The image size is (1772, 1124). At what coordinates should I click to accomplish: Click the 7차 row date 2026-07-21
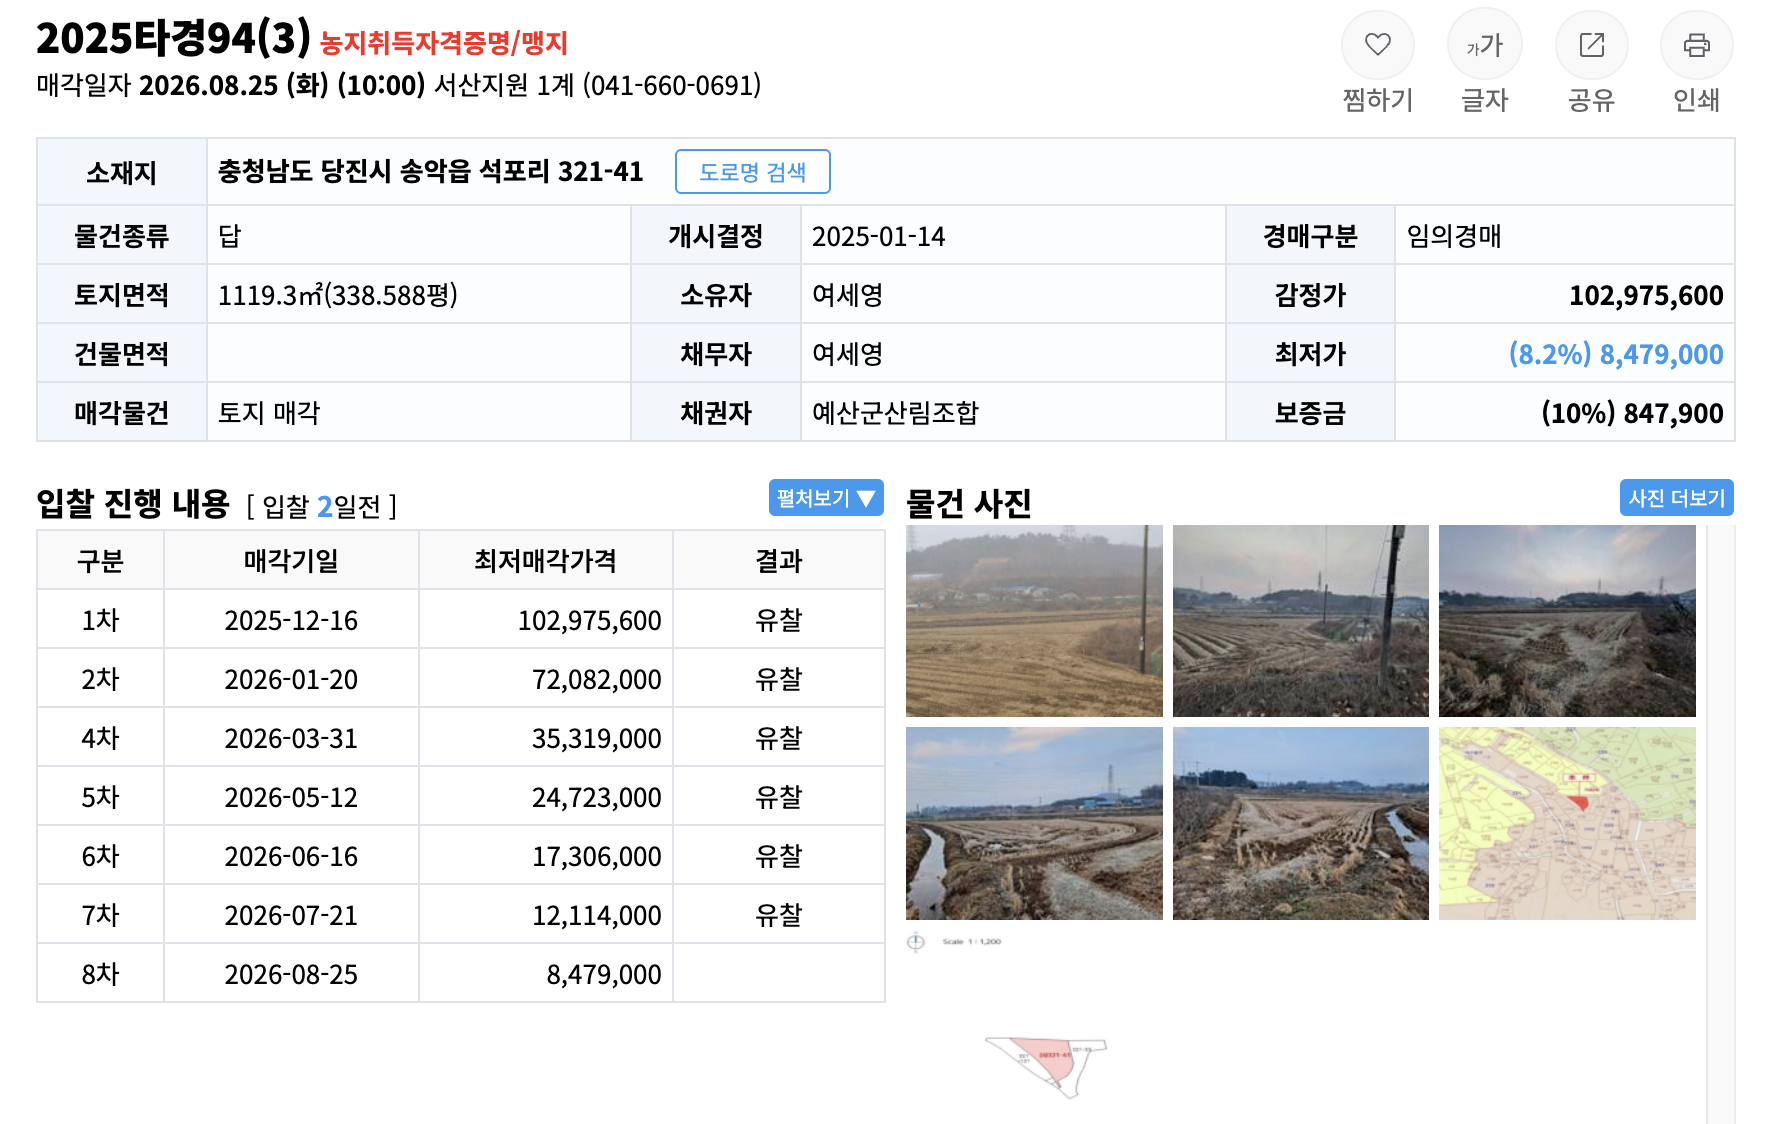click(291, 916)
